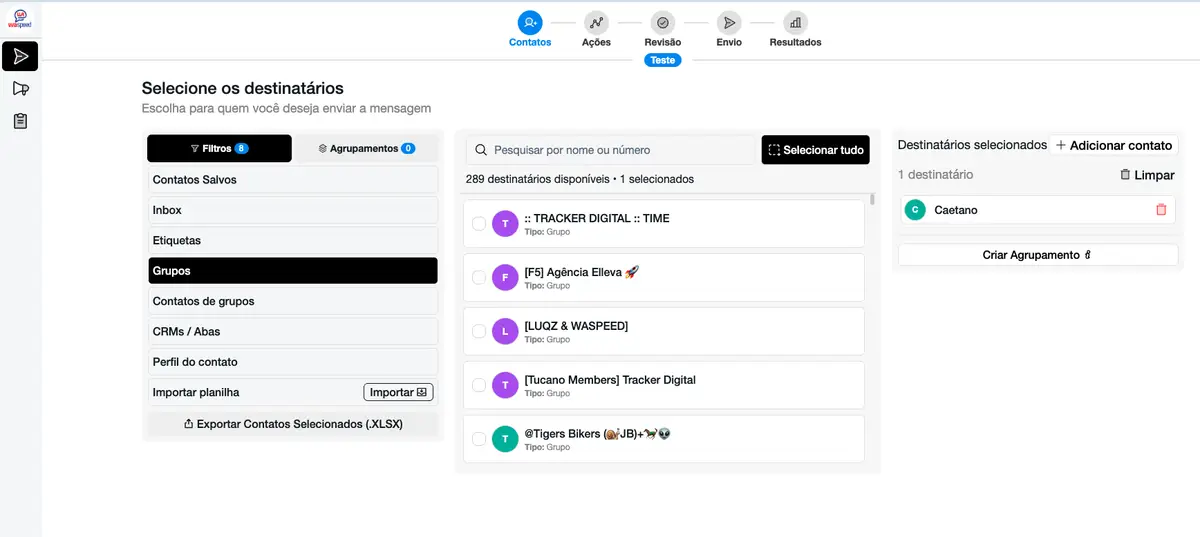Go to the Resultados step icon
Viewport: 1200px width, 537px height.
795,22
